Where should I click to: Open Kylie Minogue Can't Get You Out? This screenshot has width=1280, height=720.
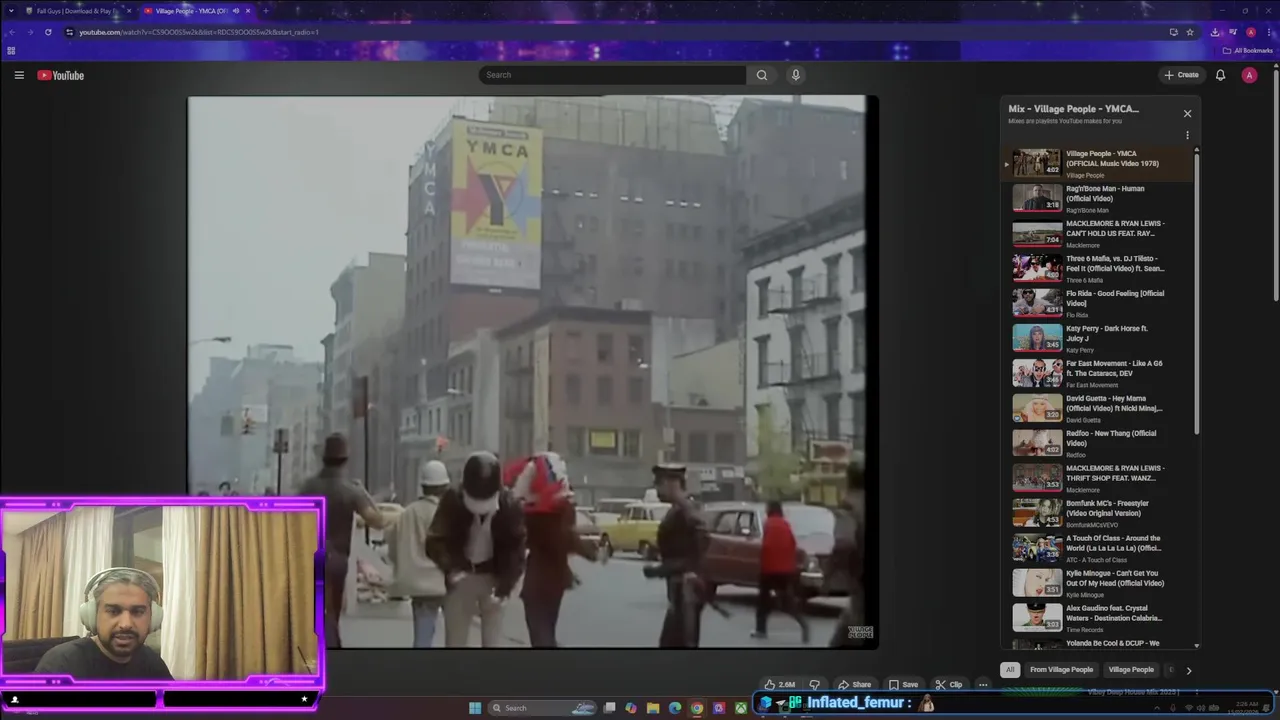click(1097, 583)
